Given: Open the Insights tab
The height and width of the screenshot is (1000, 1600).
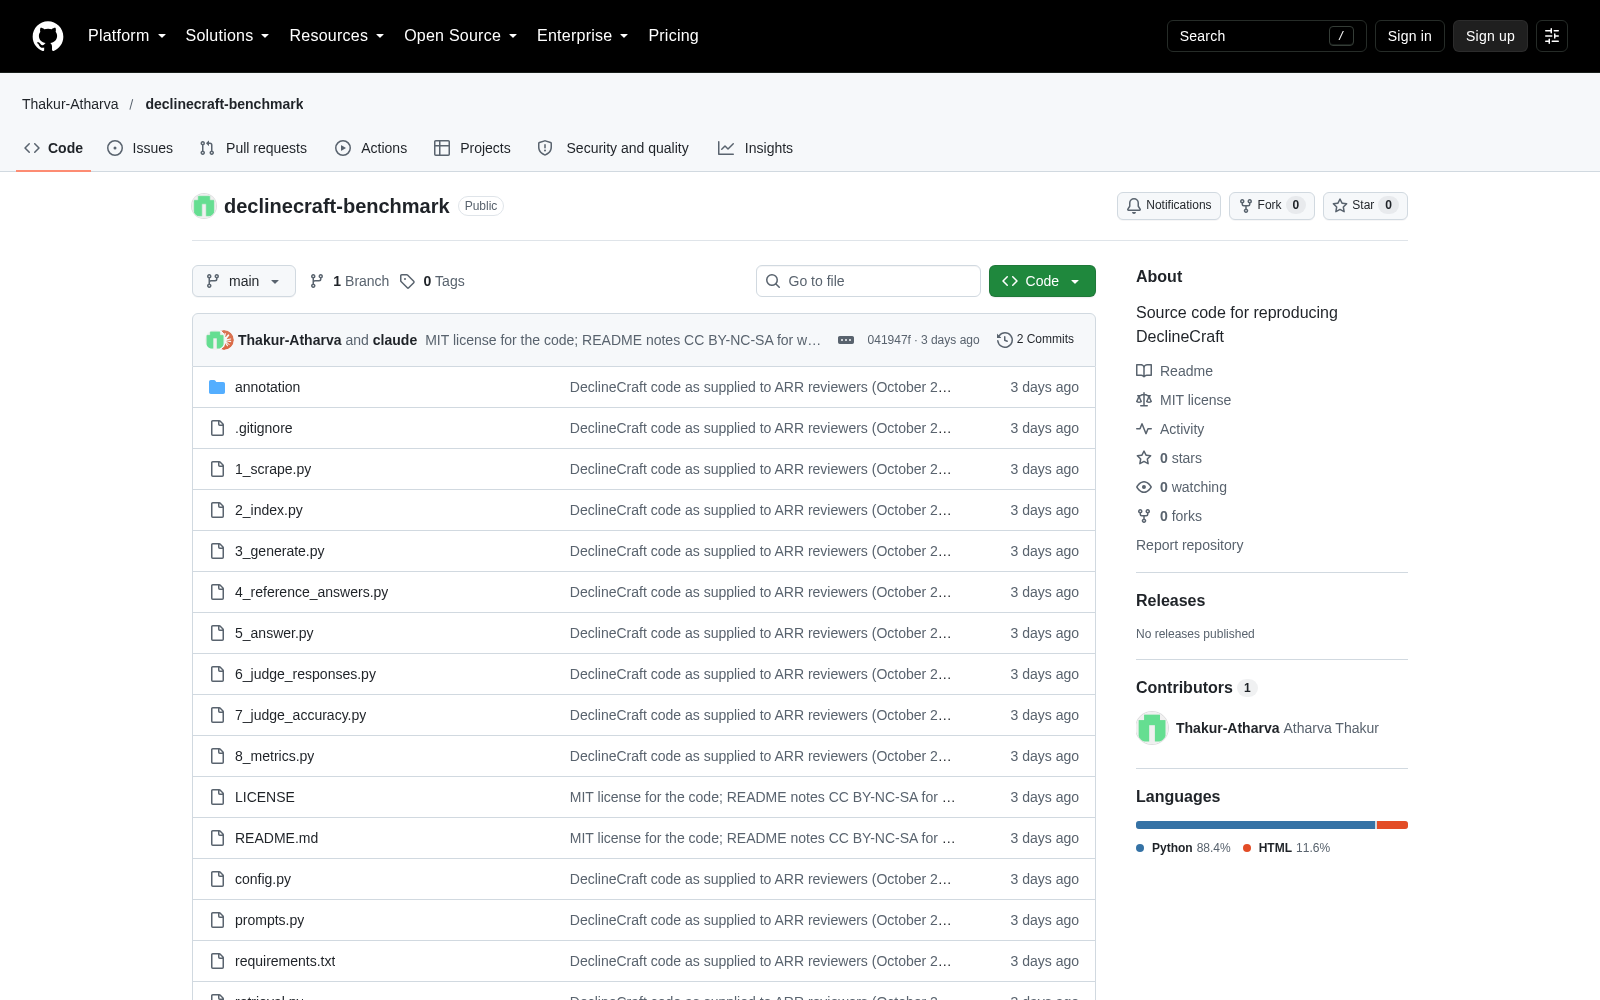Looking at the screenshot, I should pyautogui.click(x=755, y=148).
